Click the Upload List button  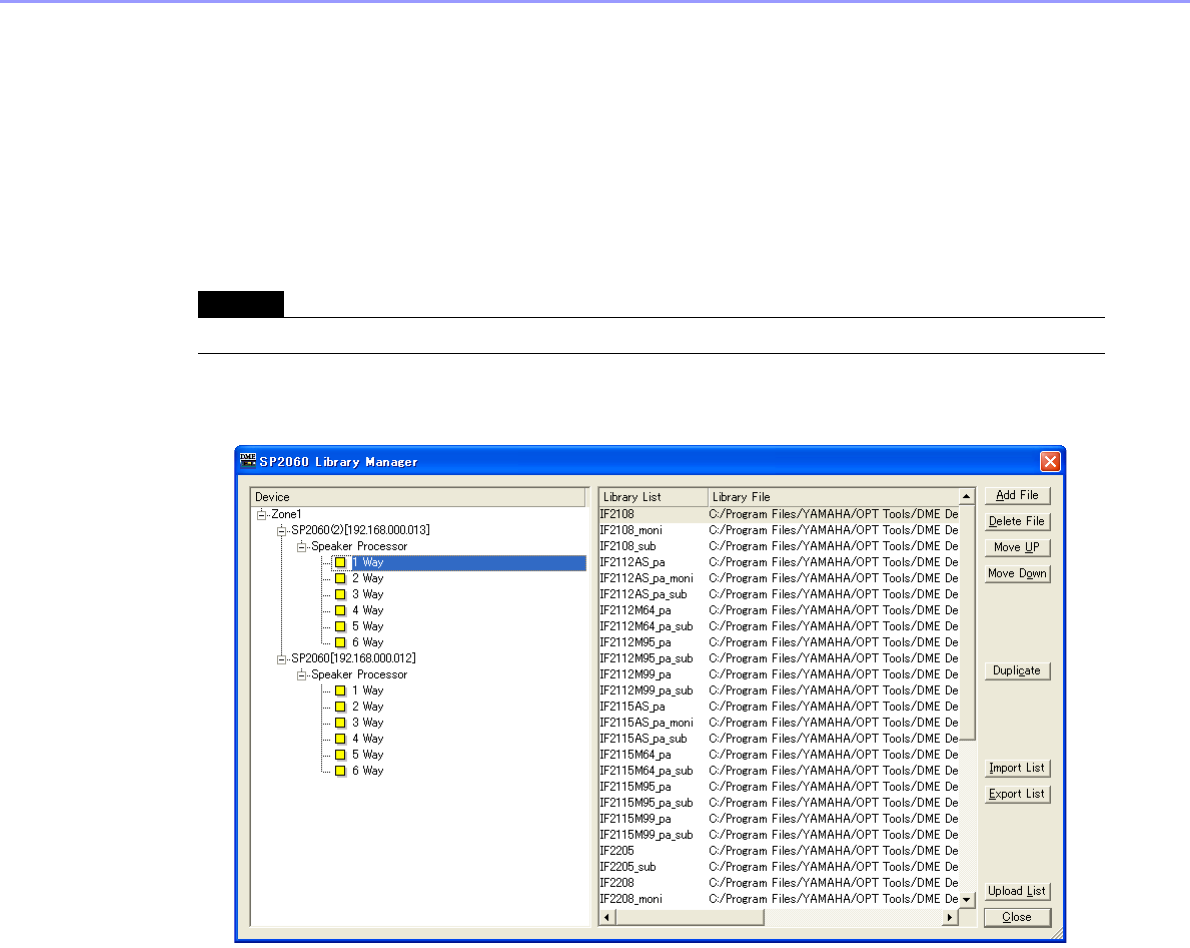[1017, 891]
